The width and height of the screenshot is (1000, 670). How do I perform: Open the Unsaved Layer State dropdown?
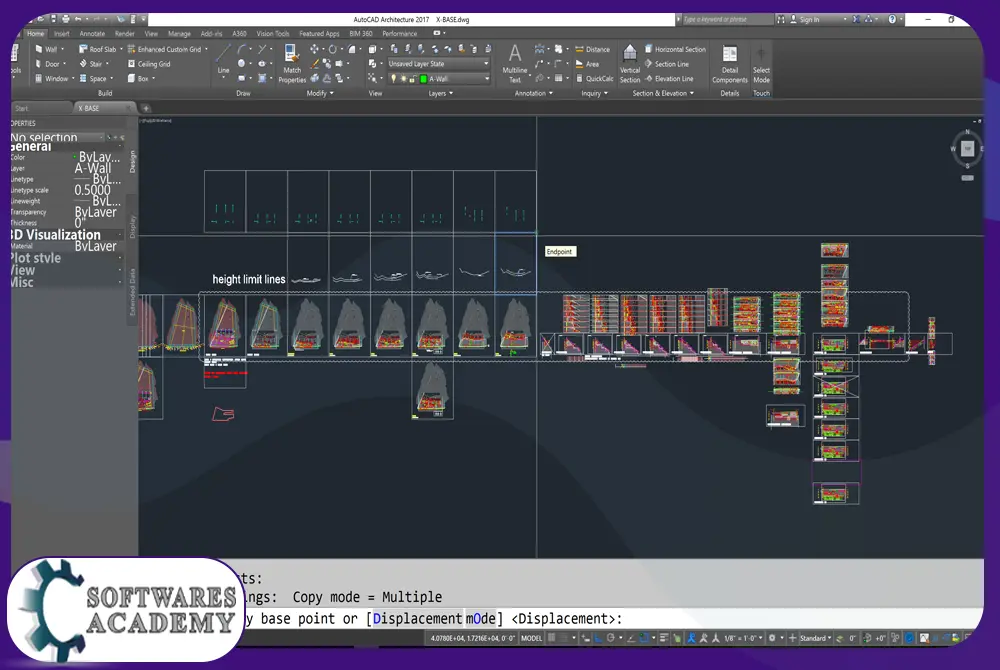click(439, 64)
